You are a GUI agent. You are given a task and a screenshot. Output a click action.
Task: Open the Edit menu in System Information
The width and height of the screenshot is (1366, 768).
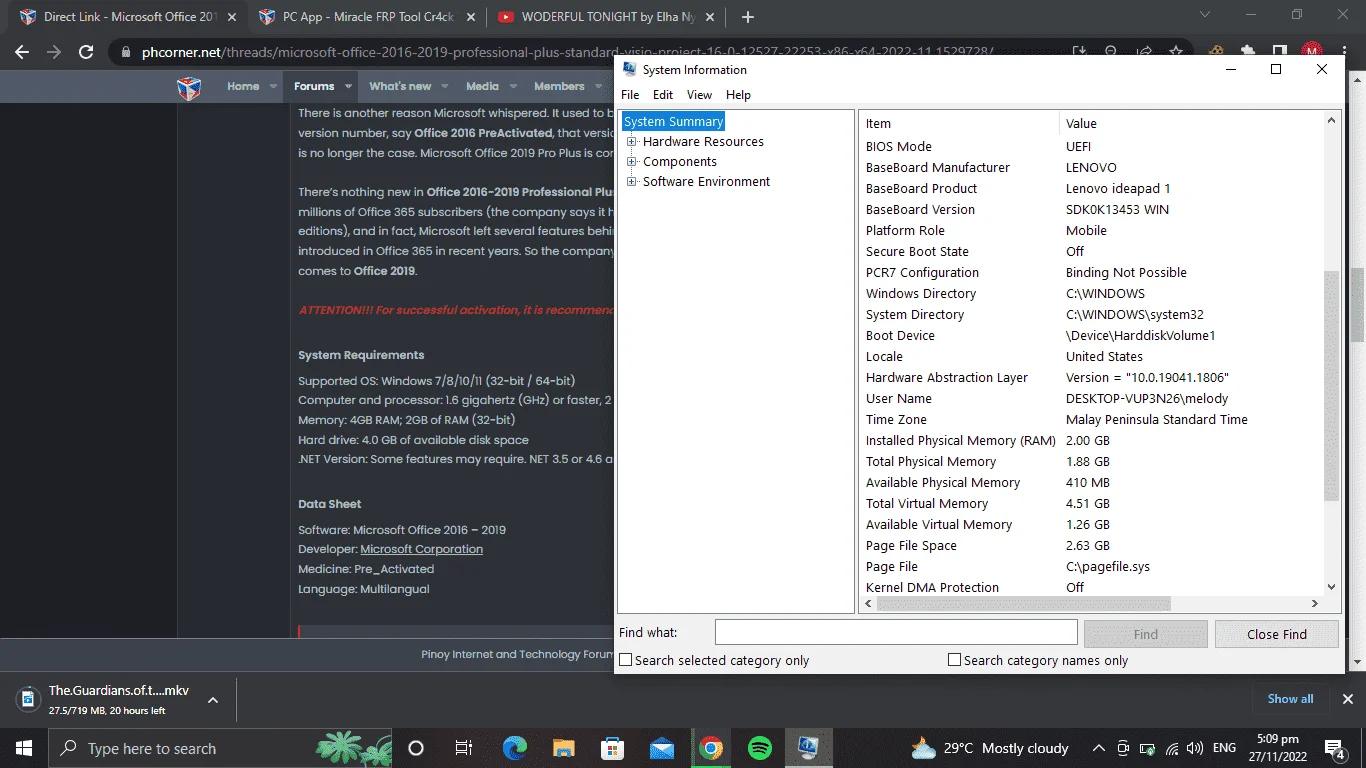663,95
